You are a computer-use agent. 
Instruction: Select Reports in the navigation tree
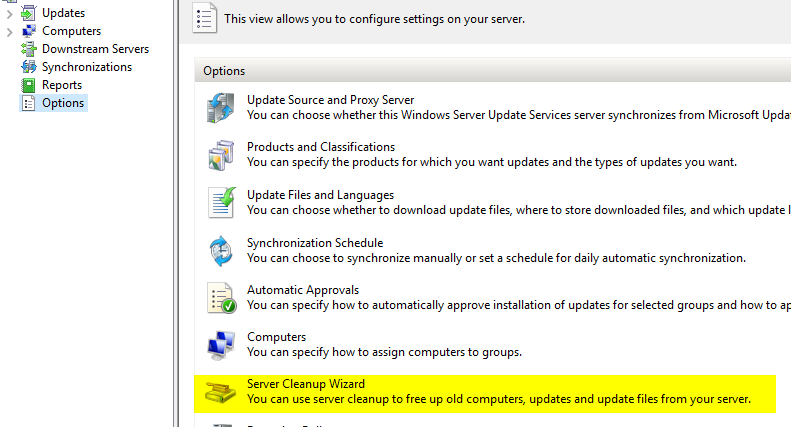point(62,85)
